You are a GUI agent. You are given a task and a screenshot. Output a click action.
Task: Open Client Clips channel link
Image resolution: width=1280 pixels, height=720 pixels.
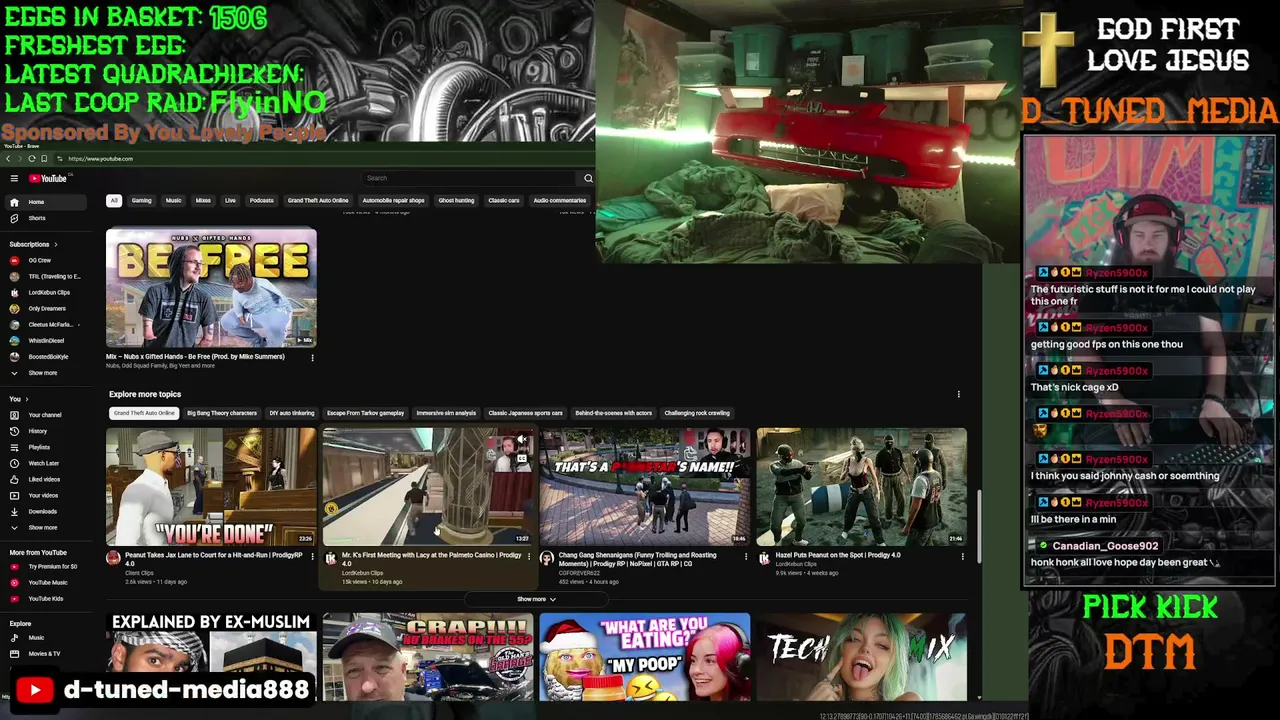coord(139,573)
